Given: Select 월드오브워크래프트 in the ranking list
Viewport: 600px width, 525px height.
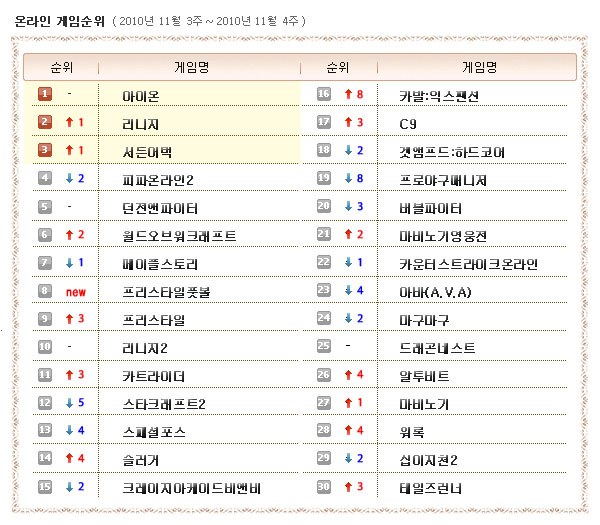Looking at the screenshot, I should 179,236.
